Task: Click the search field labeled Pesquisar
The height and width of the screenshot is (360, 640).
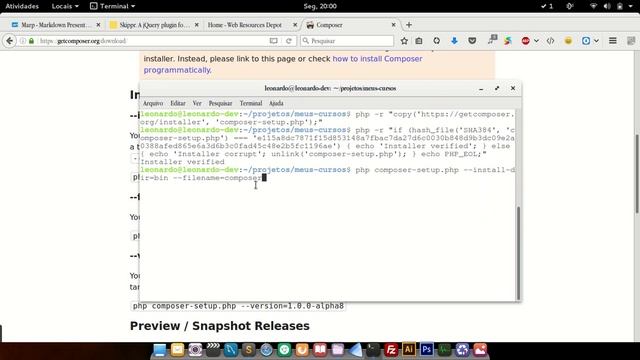Action: [x=347, y=41]
